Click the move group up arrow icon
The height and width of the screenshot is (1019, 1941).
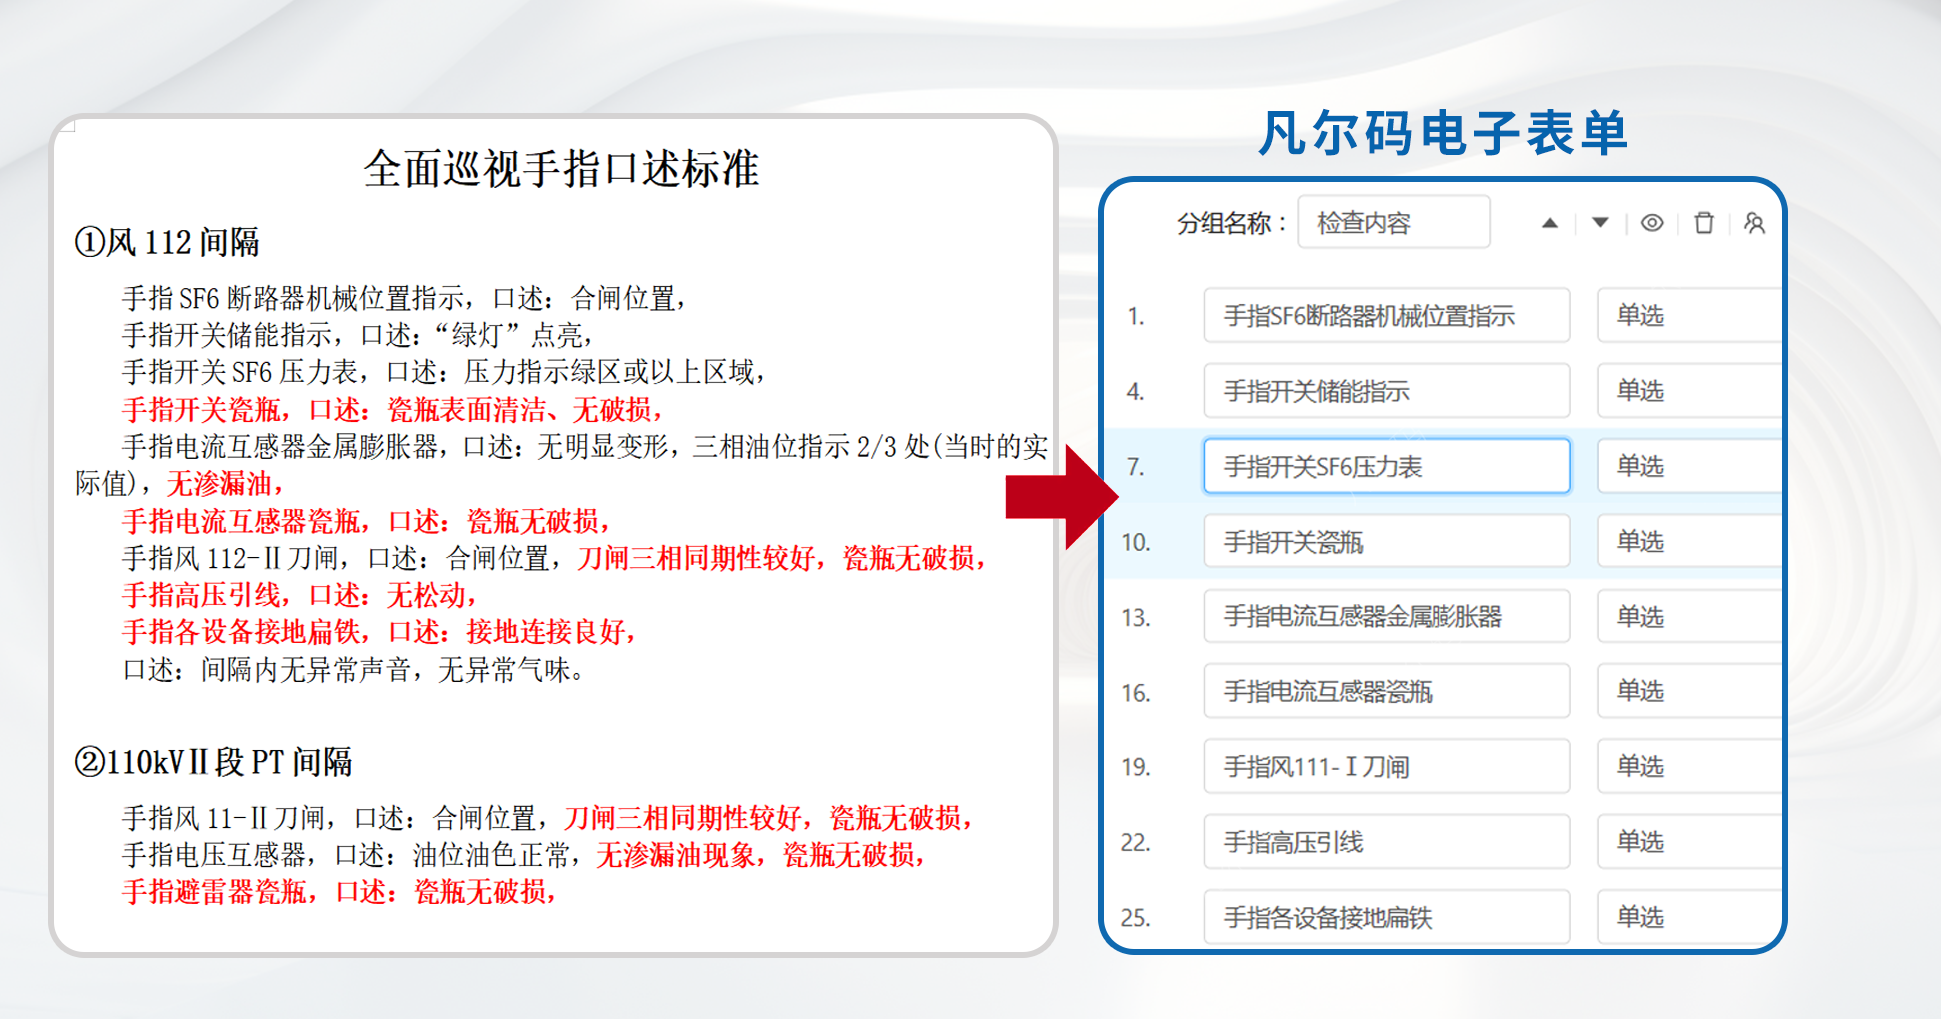tap(1549, 224)
